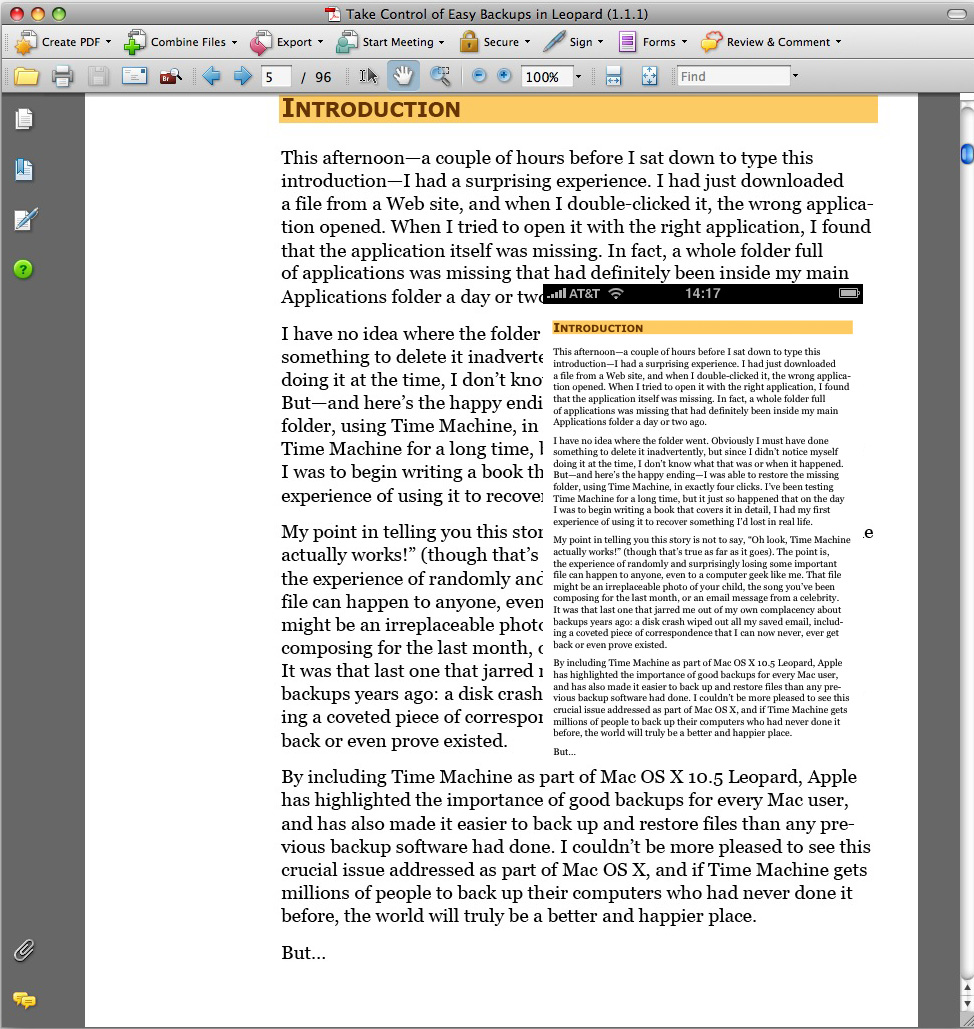Open the Forms menu
This screenshot has width=974, height=1029.
(x=652, y=42)
